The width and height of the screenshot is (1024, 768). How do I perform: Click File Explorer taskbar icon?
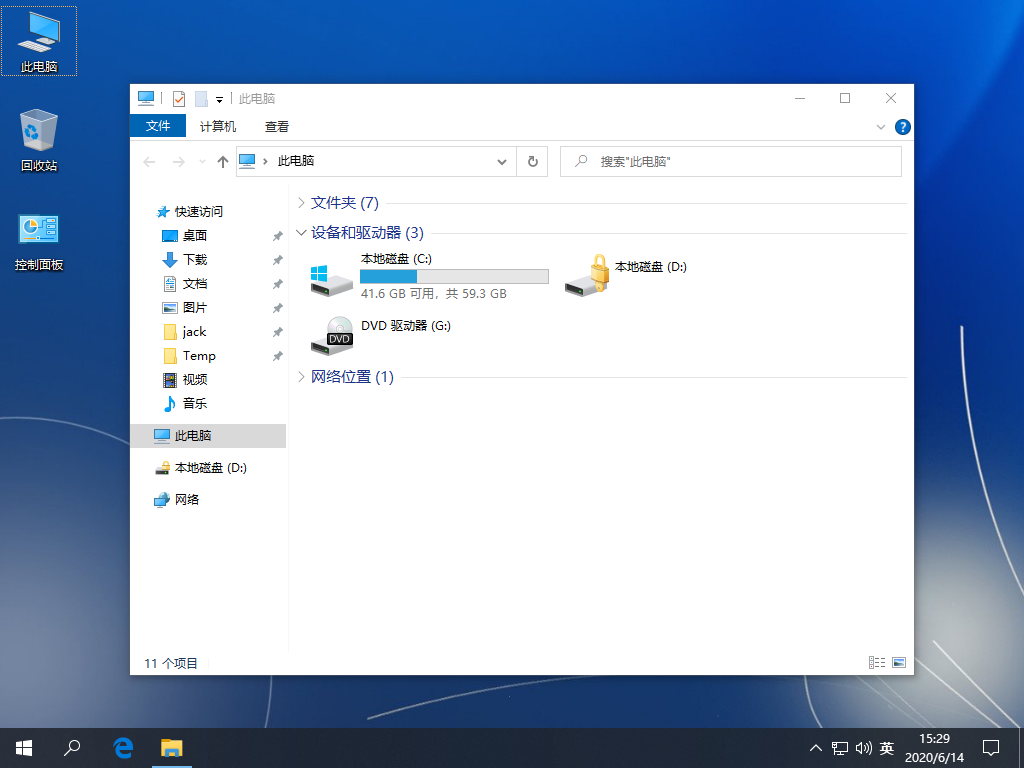pos(172,748)
